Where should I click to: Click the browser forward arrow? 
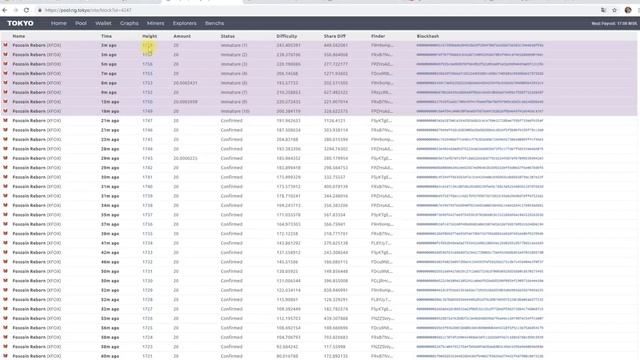coord(16,10)
